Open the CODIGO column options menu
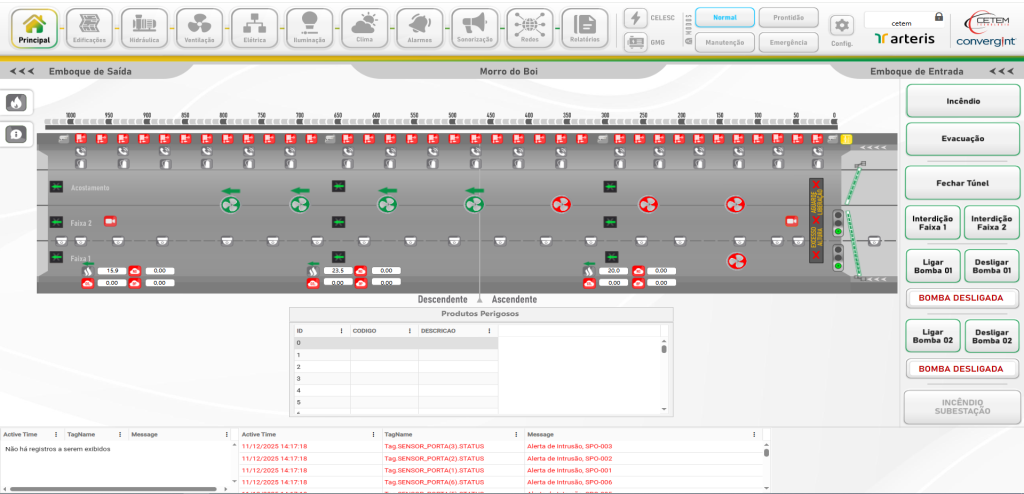 411,330
